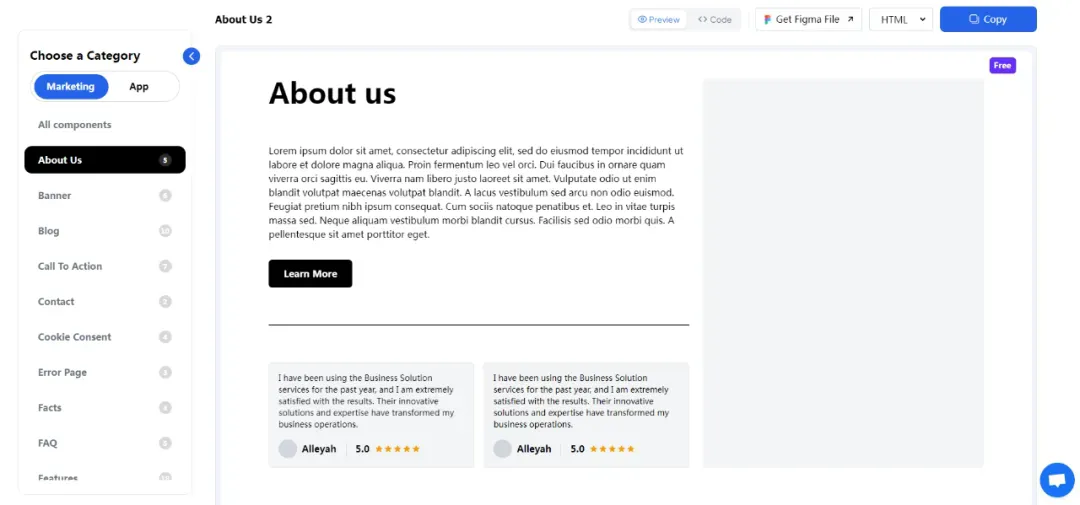
Task: Select All components in the sidebar
Action: click(74, 125)
